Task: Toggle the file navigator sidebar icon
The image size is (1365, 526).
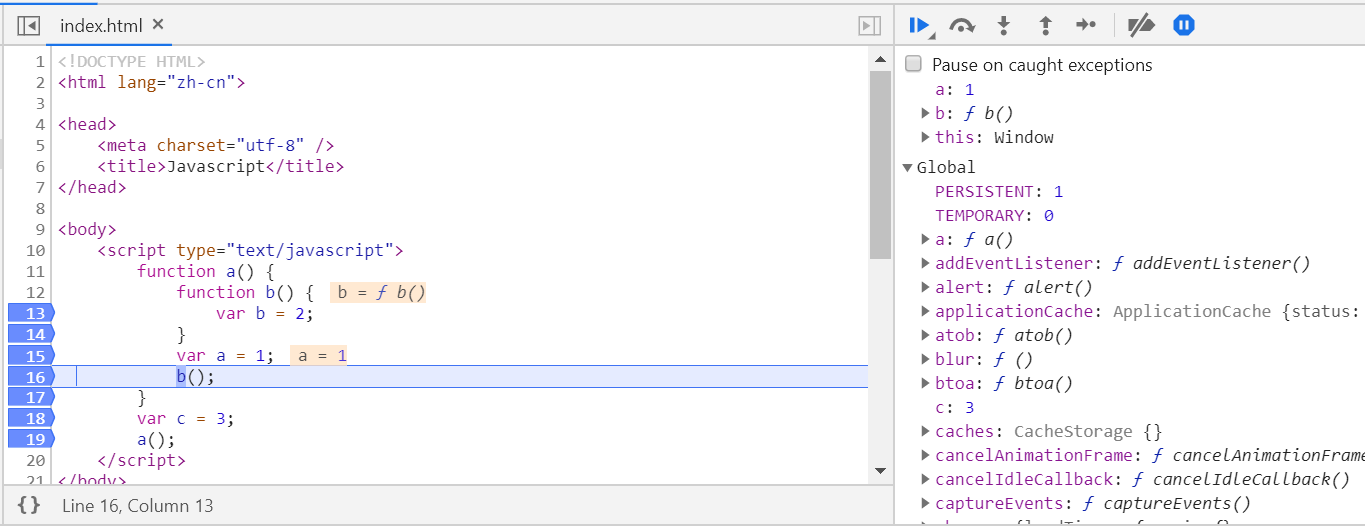Action: [29, 26]
